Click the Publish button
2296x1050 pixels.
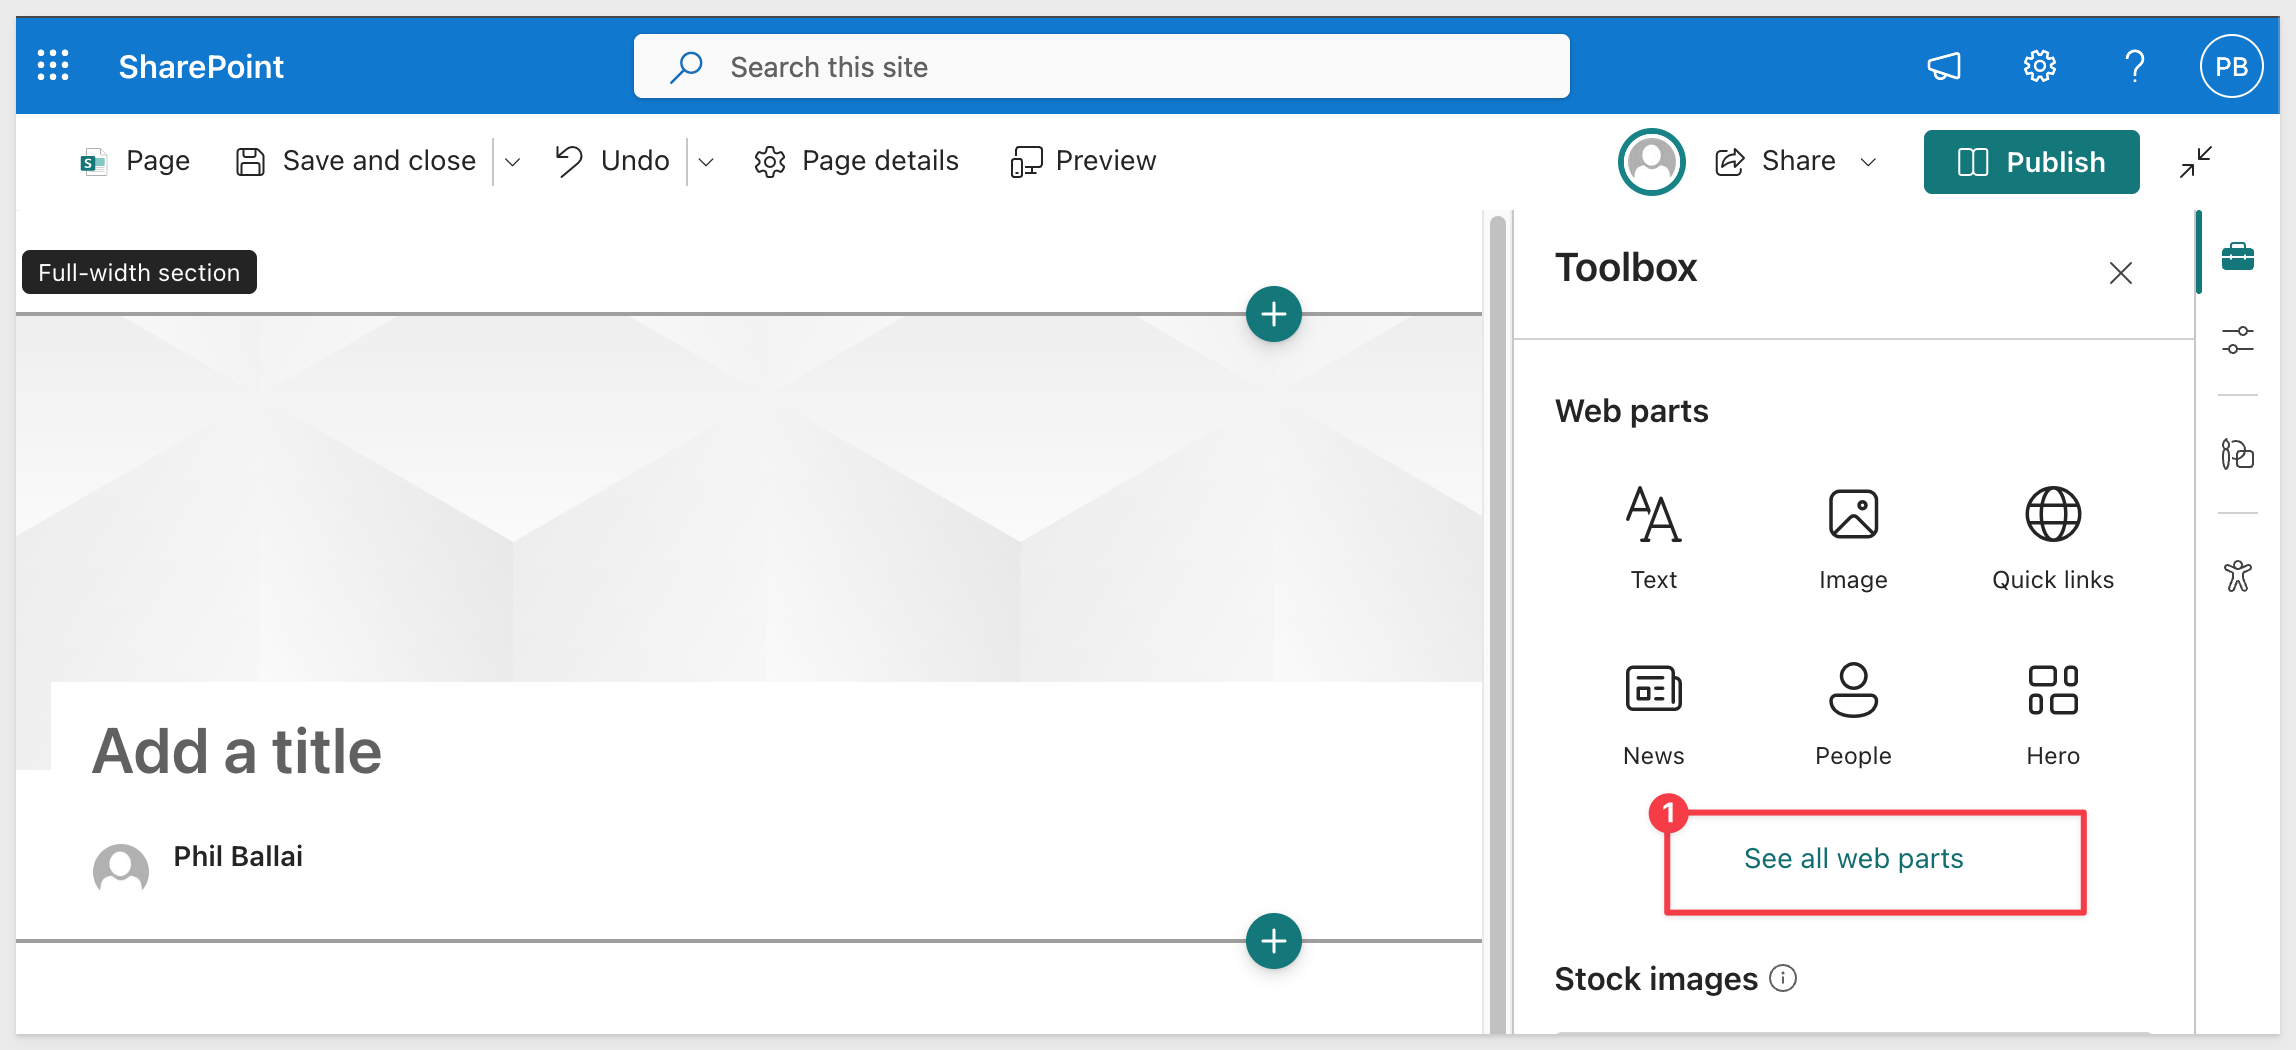click(2031, 162)
